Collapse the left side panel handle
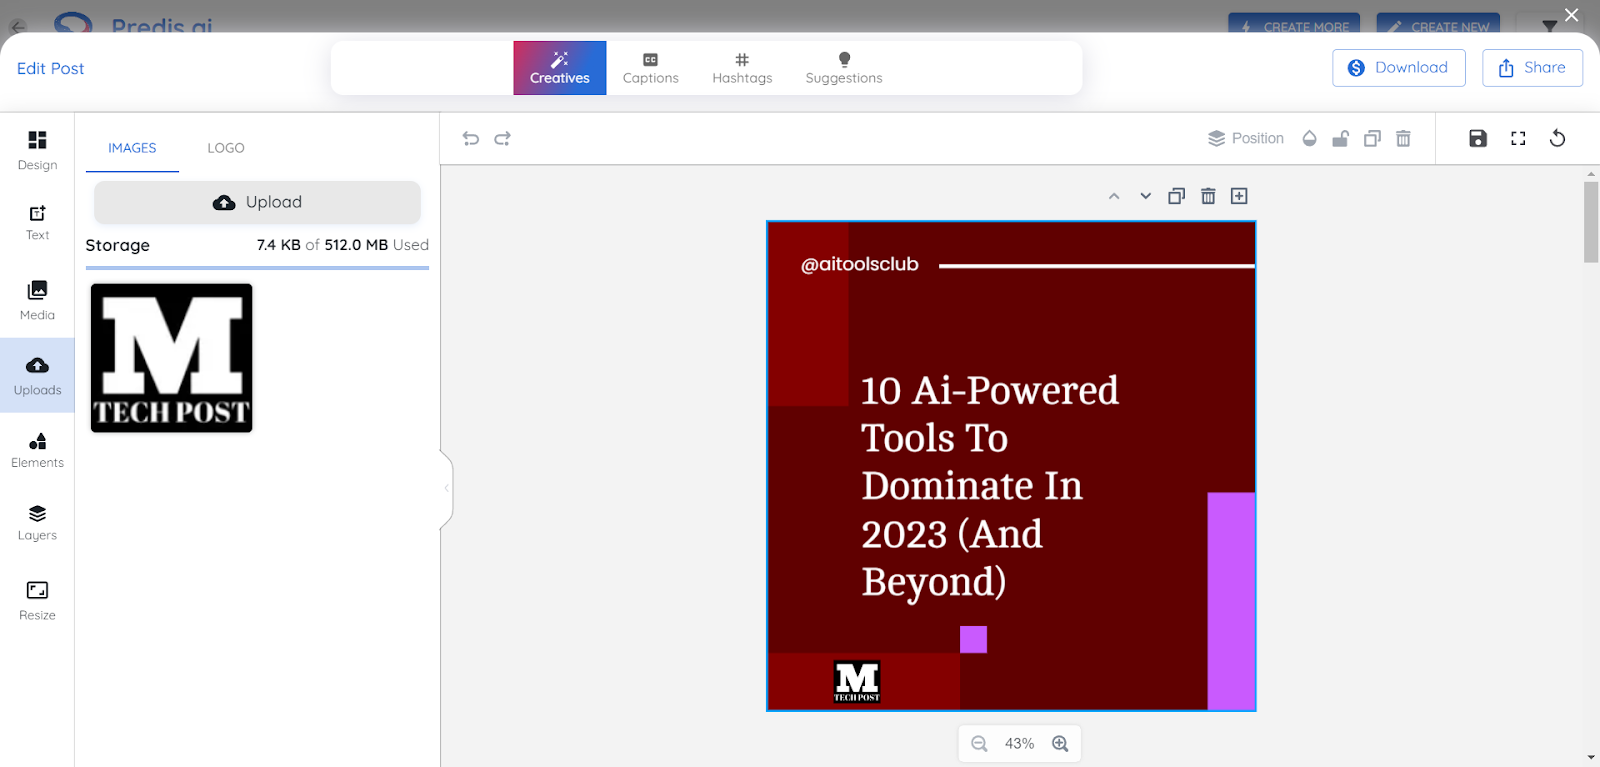Screen dimensions: 1600x767 (x=446, y=488)
